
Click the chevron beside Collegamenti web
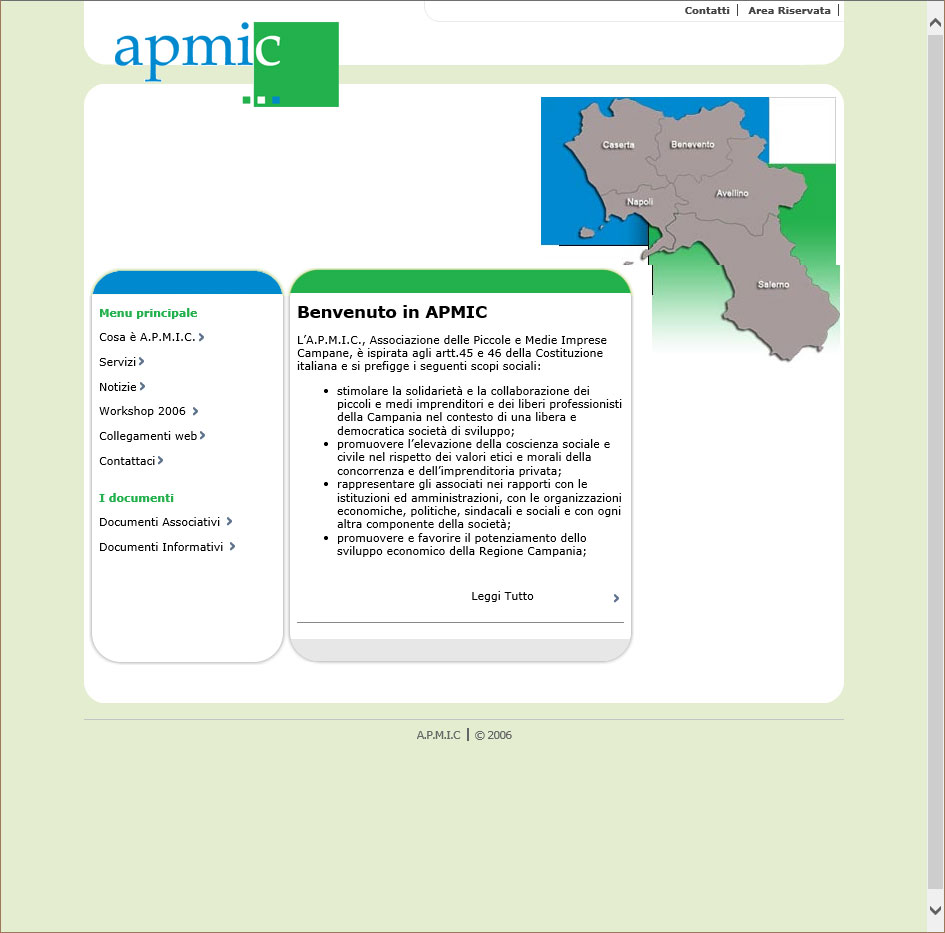tap(202, 435)
